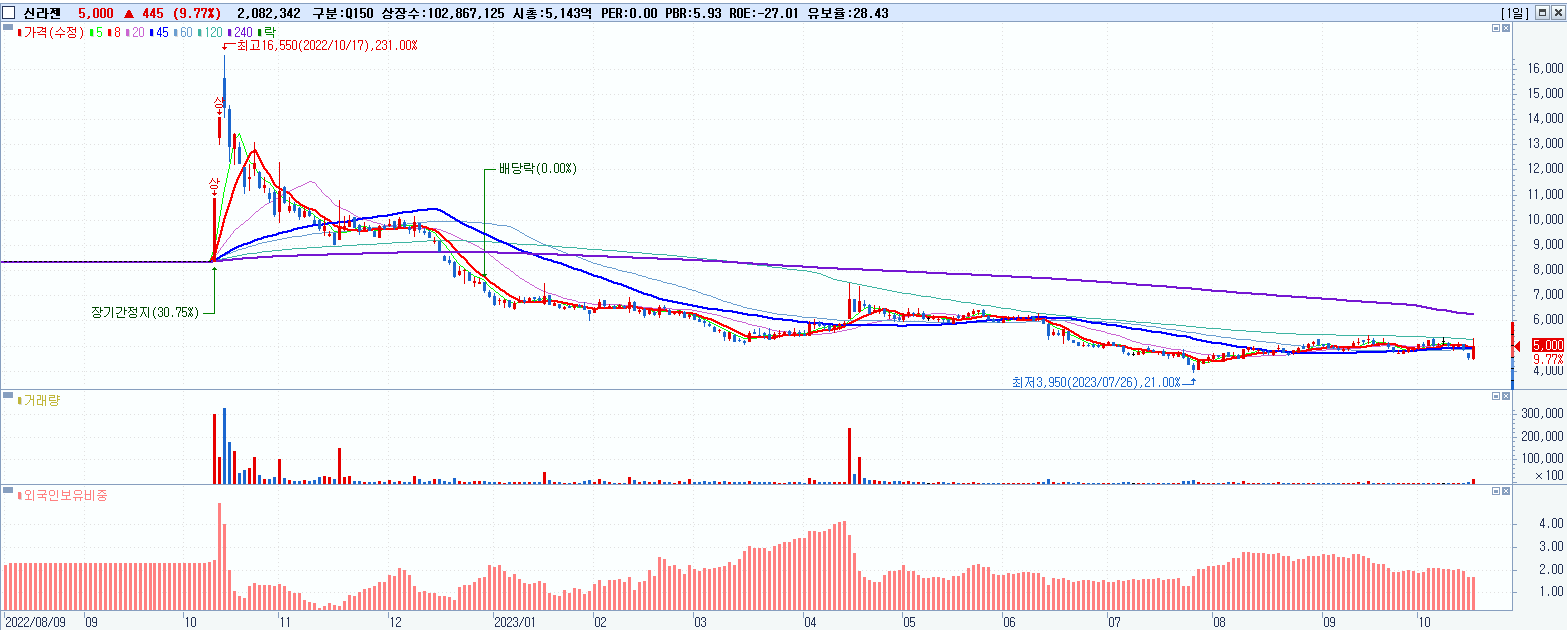Select the 5-day moving average legend

94,32
